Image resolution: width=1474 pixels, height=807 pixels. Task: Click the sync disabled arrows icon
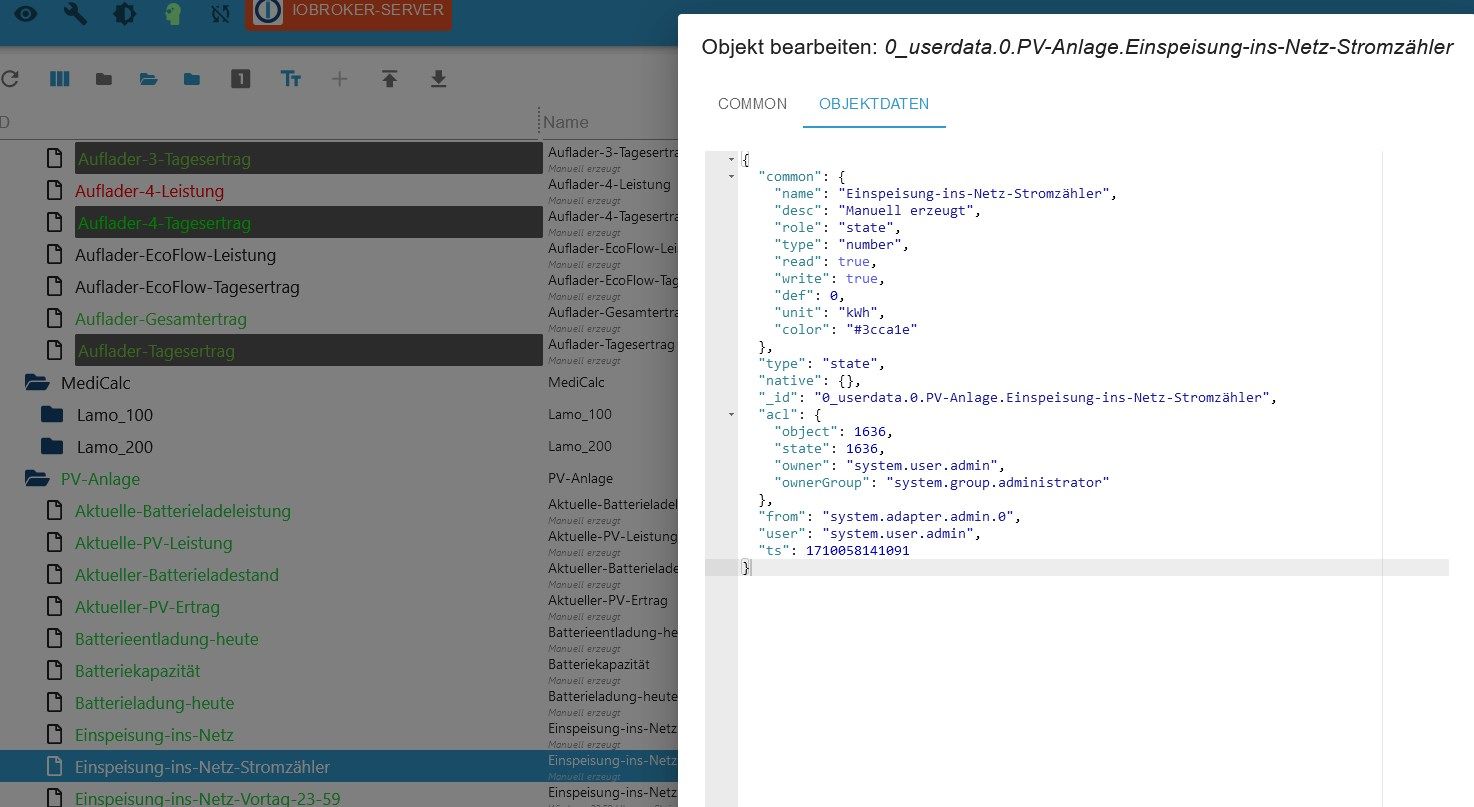[x=221, y=14]
